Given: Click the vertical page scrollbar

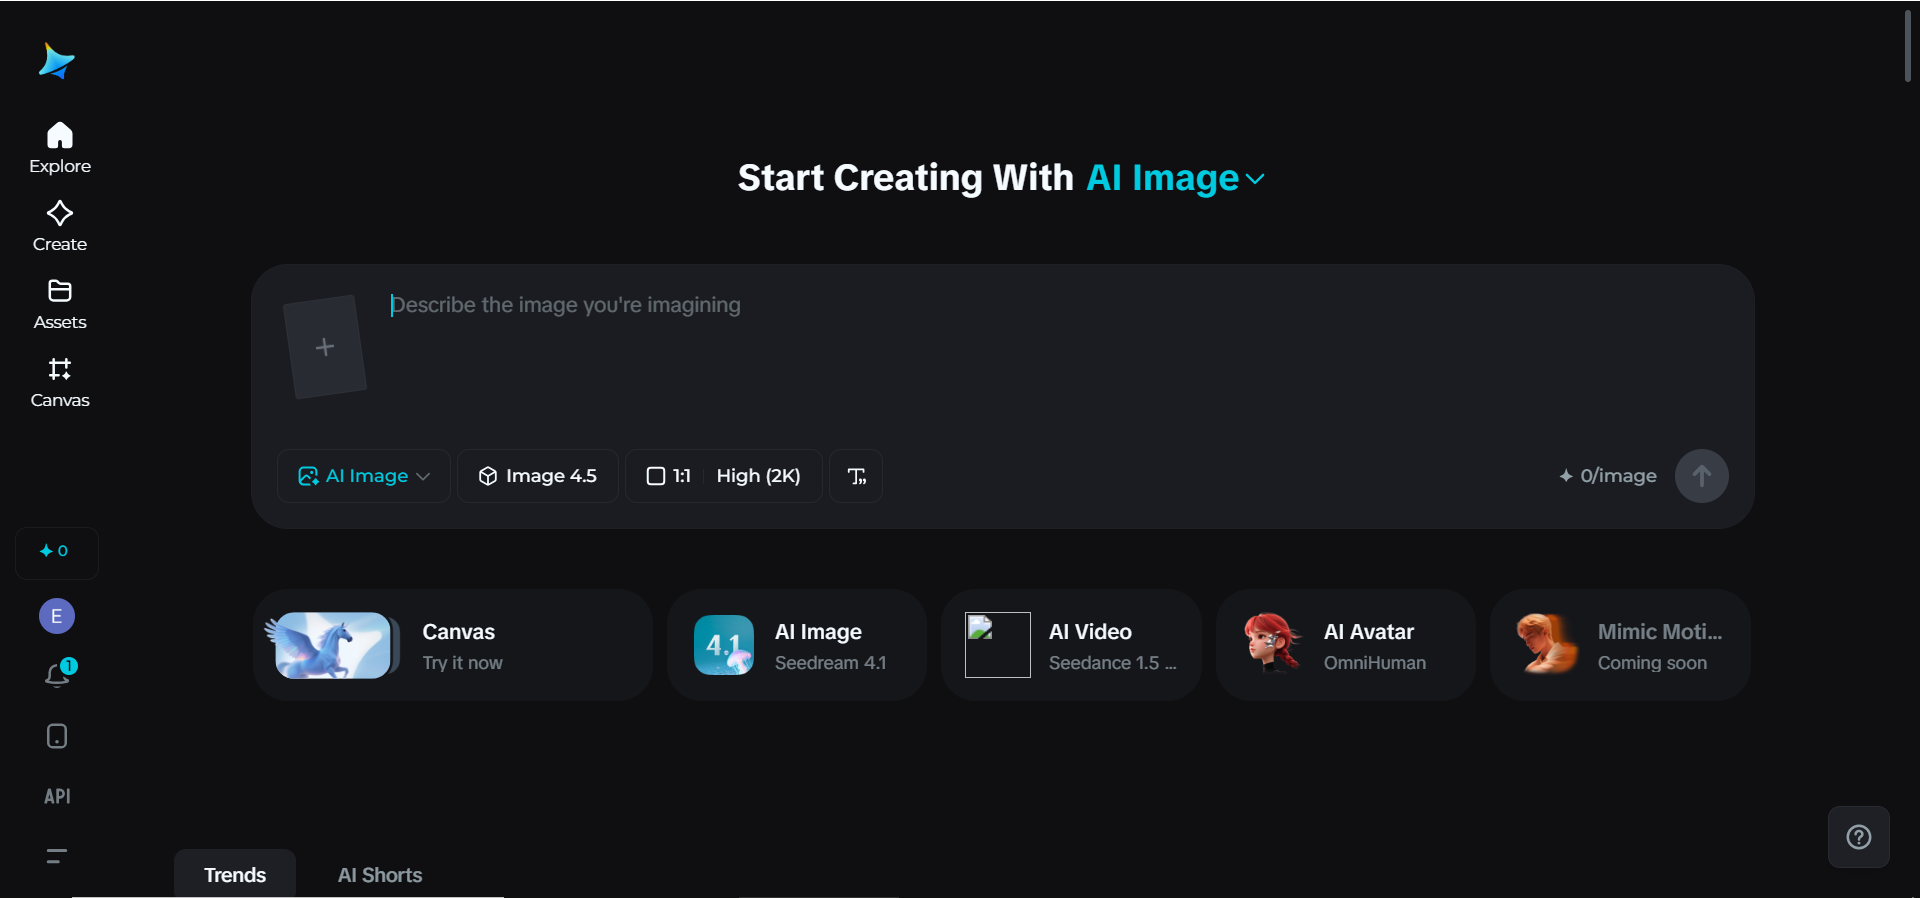Looking at the screenshot, I should [1908, 46].
